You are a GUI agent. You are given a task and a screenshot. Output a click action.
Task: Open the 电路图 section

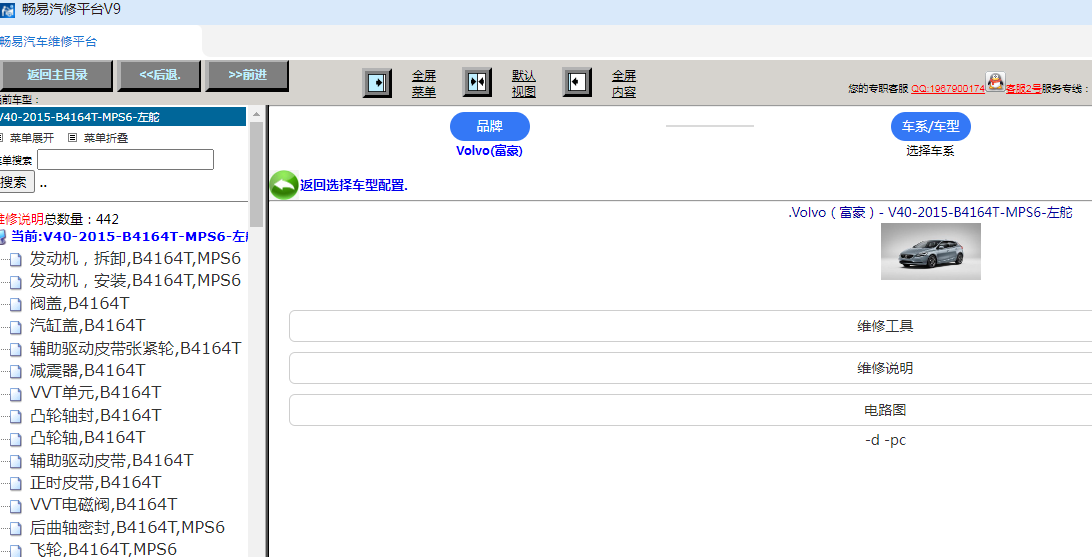pyautogui.click(x=690, y=409)
